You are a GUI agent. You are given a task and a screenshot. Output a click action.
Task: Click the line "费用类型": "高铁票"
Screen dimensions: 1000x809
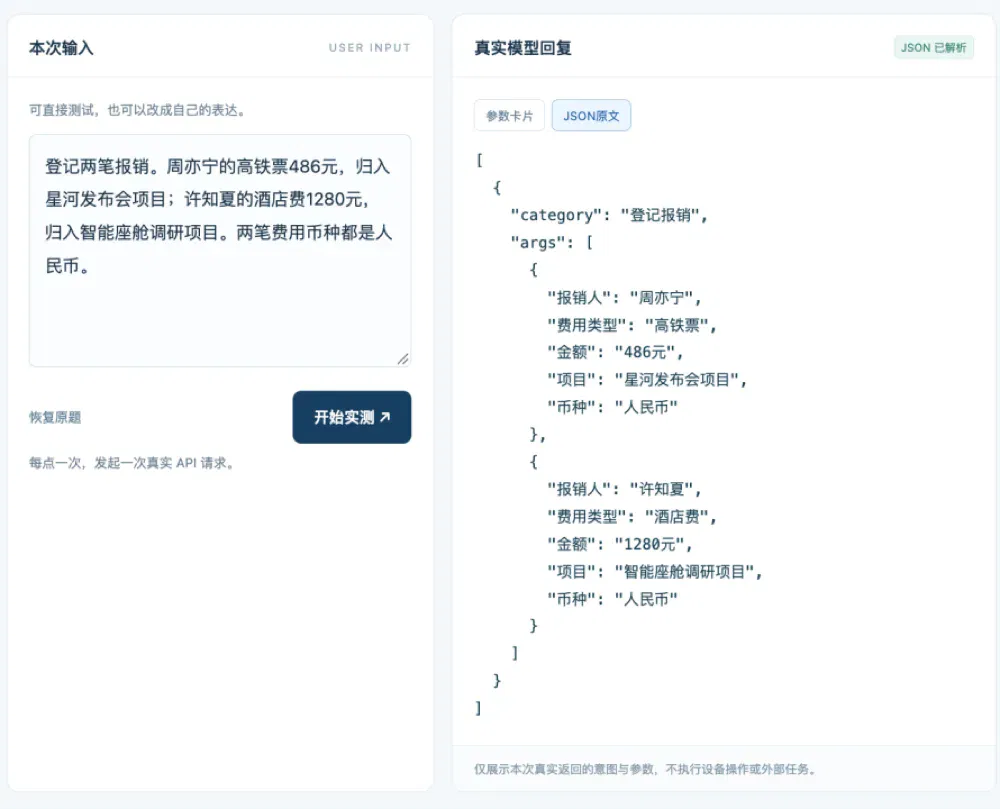632,325
